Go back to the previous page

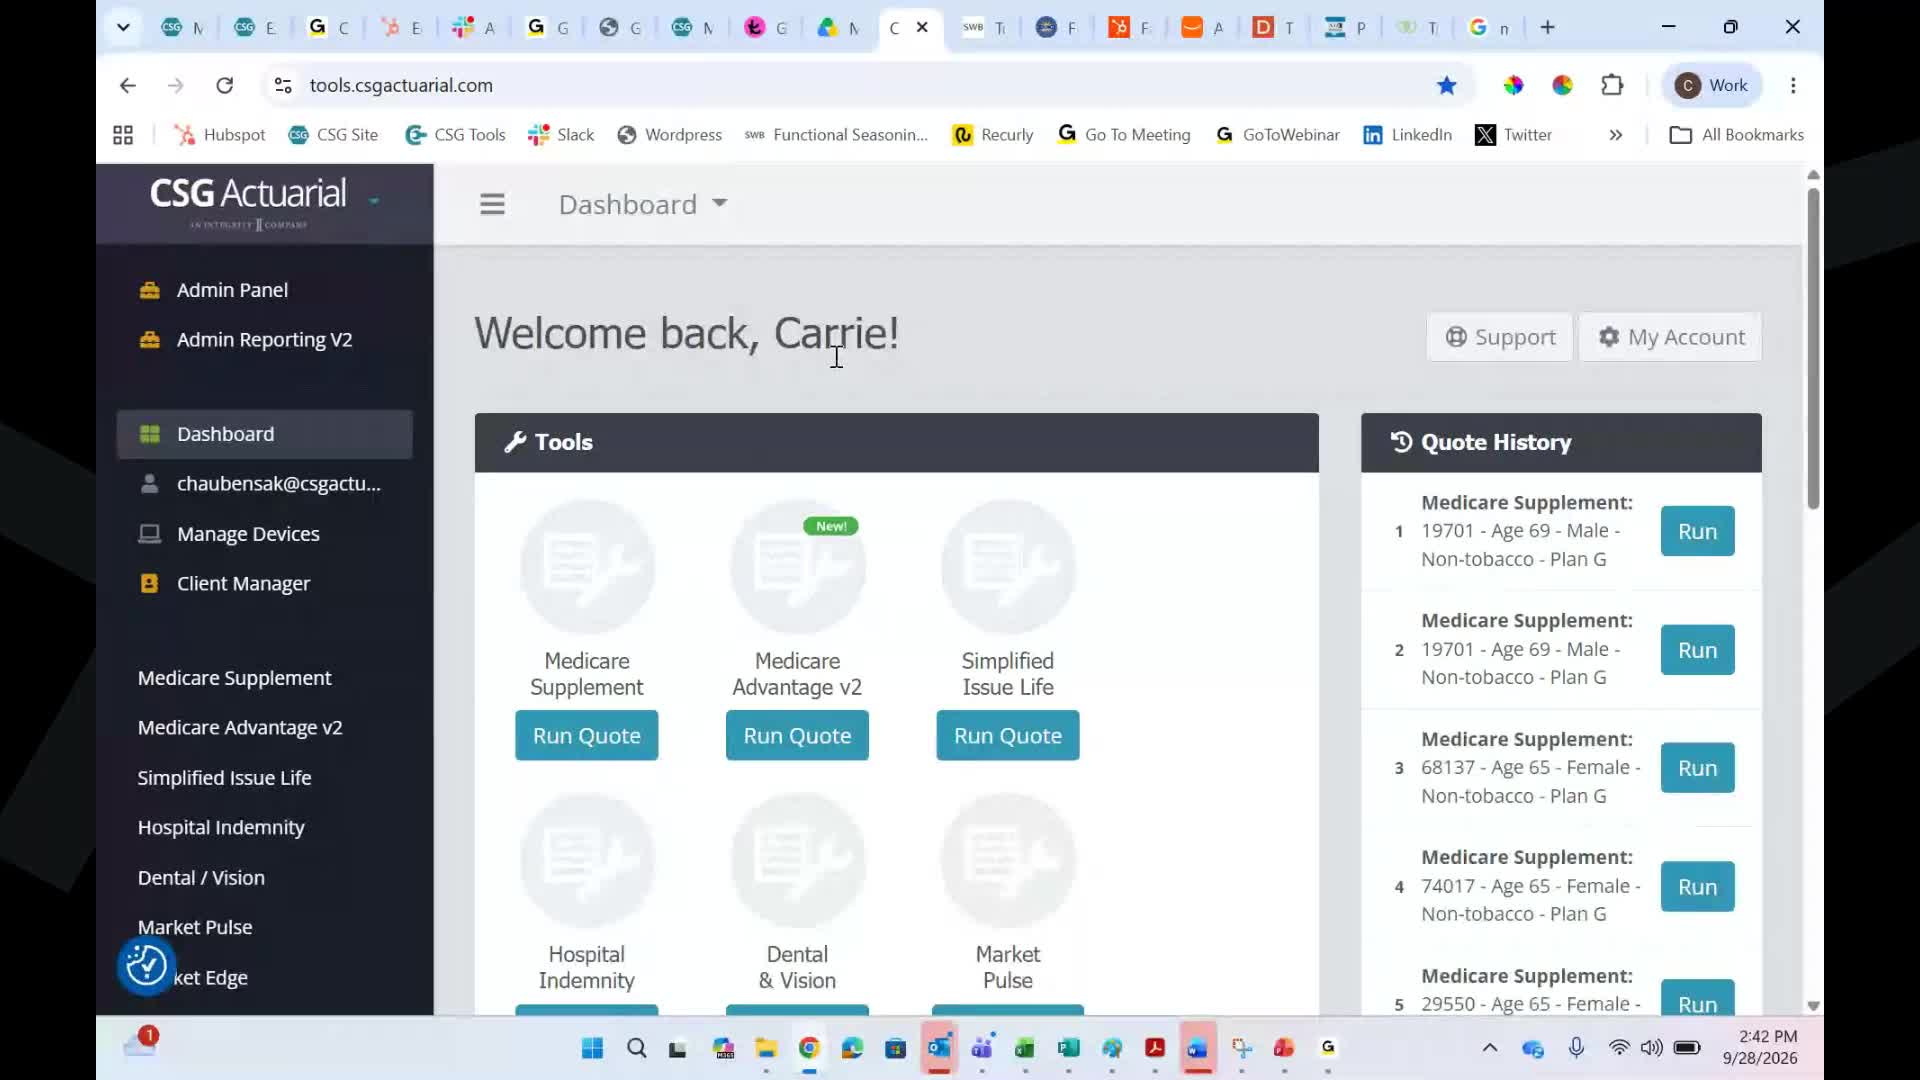click(x=127, y=85)
